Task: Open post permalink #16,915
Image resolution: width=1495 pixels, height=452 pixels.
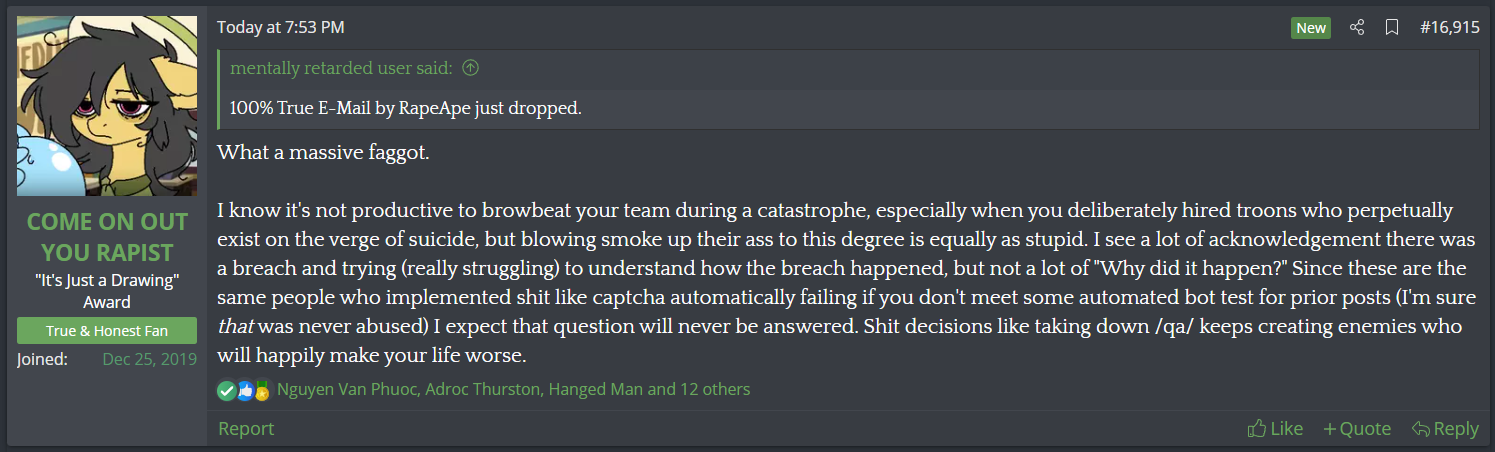Action: point(1449,28)
